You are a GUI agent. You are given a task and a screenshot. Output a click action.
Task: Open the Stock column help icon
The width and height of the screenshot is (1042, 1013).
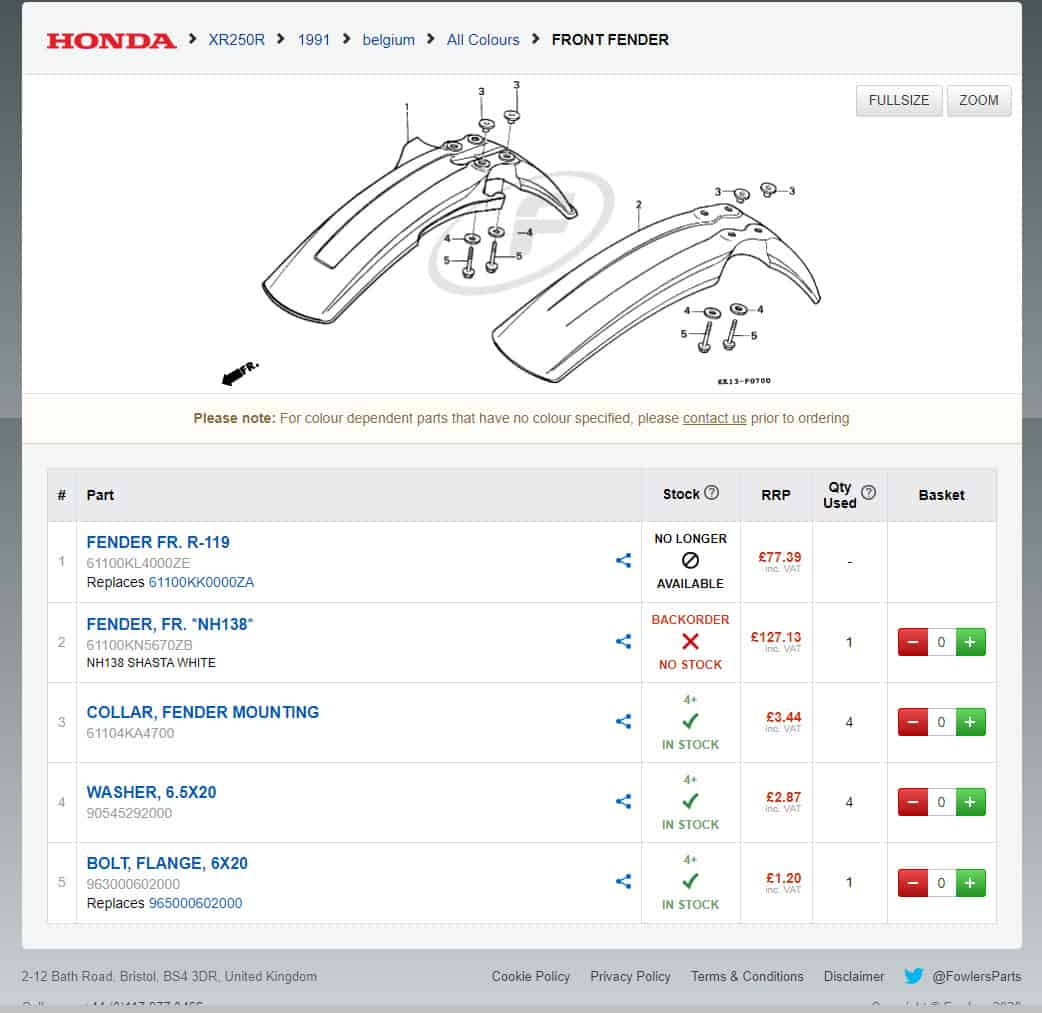(711, 493)
